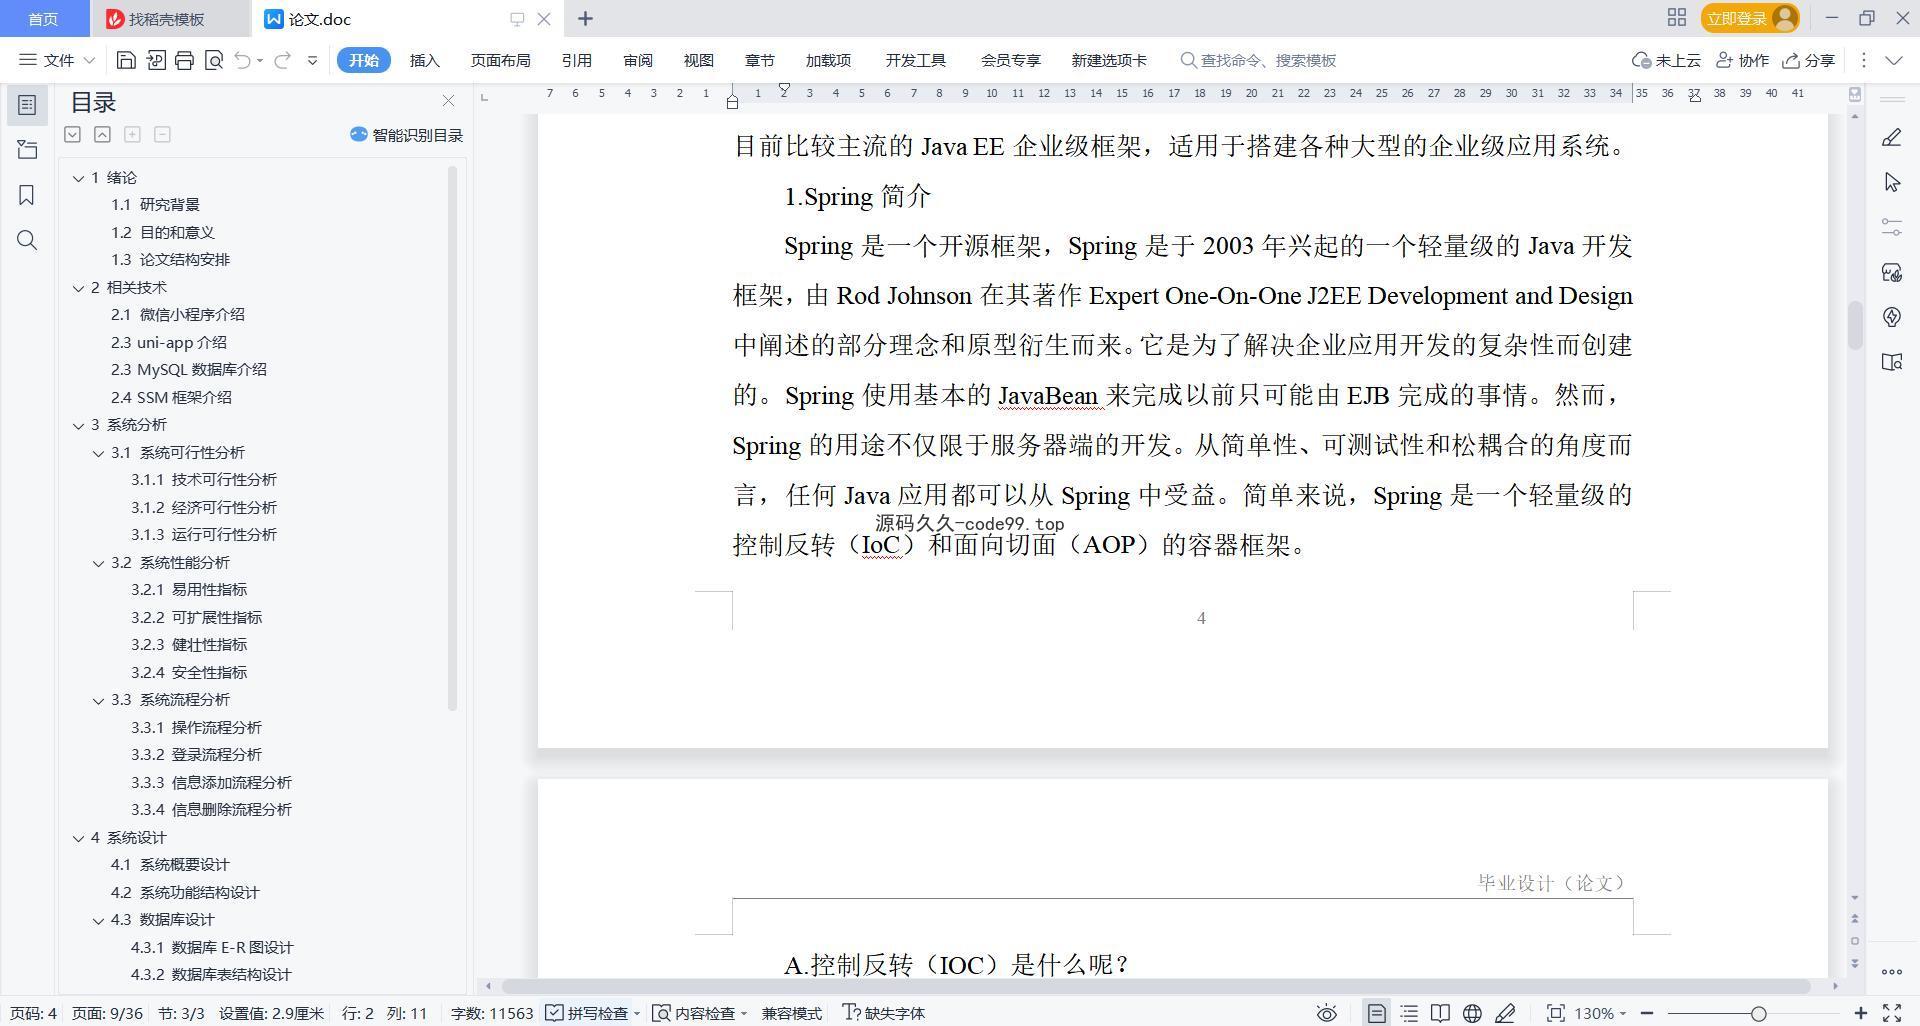Open the quick access toolbar customize dropdown

[312, 61]
